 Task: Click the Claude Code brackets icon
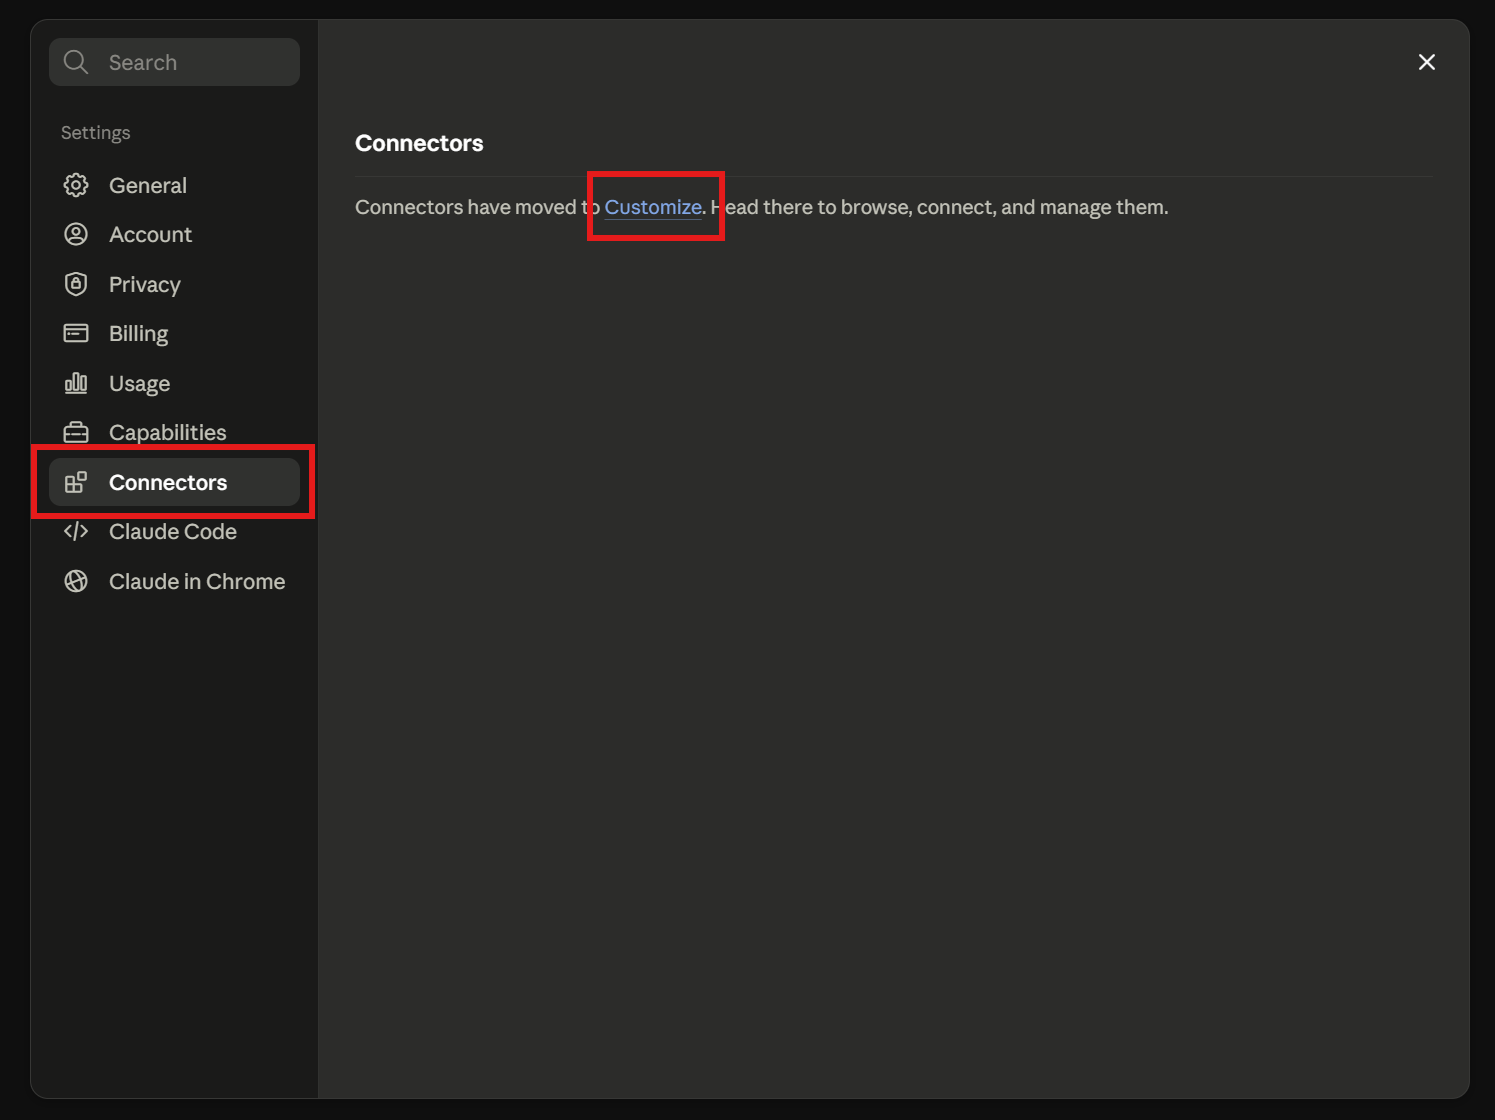[76, 531]
